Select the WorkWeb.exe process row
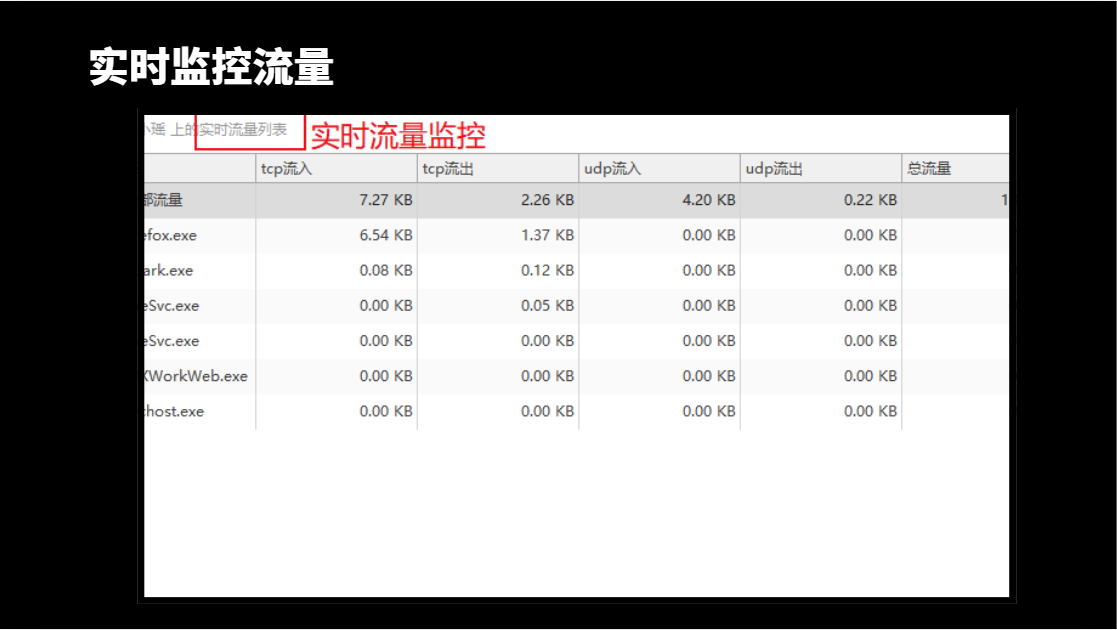The height and width of the screenshot is (630, 1117). click(576, 376)
